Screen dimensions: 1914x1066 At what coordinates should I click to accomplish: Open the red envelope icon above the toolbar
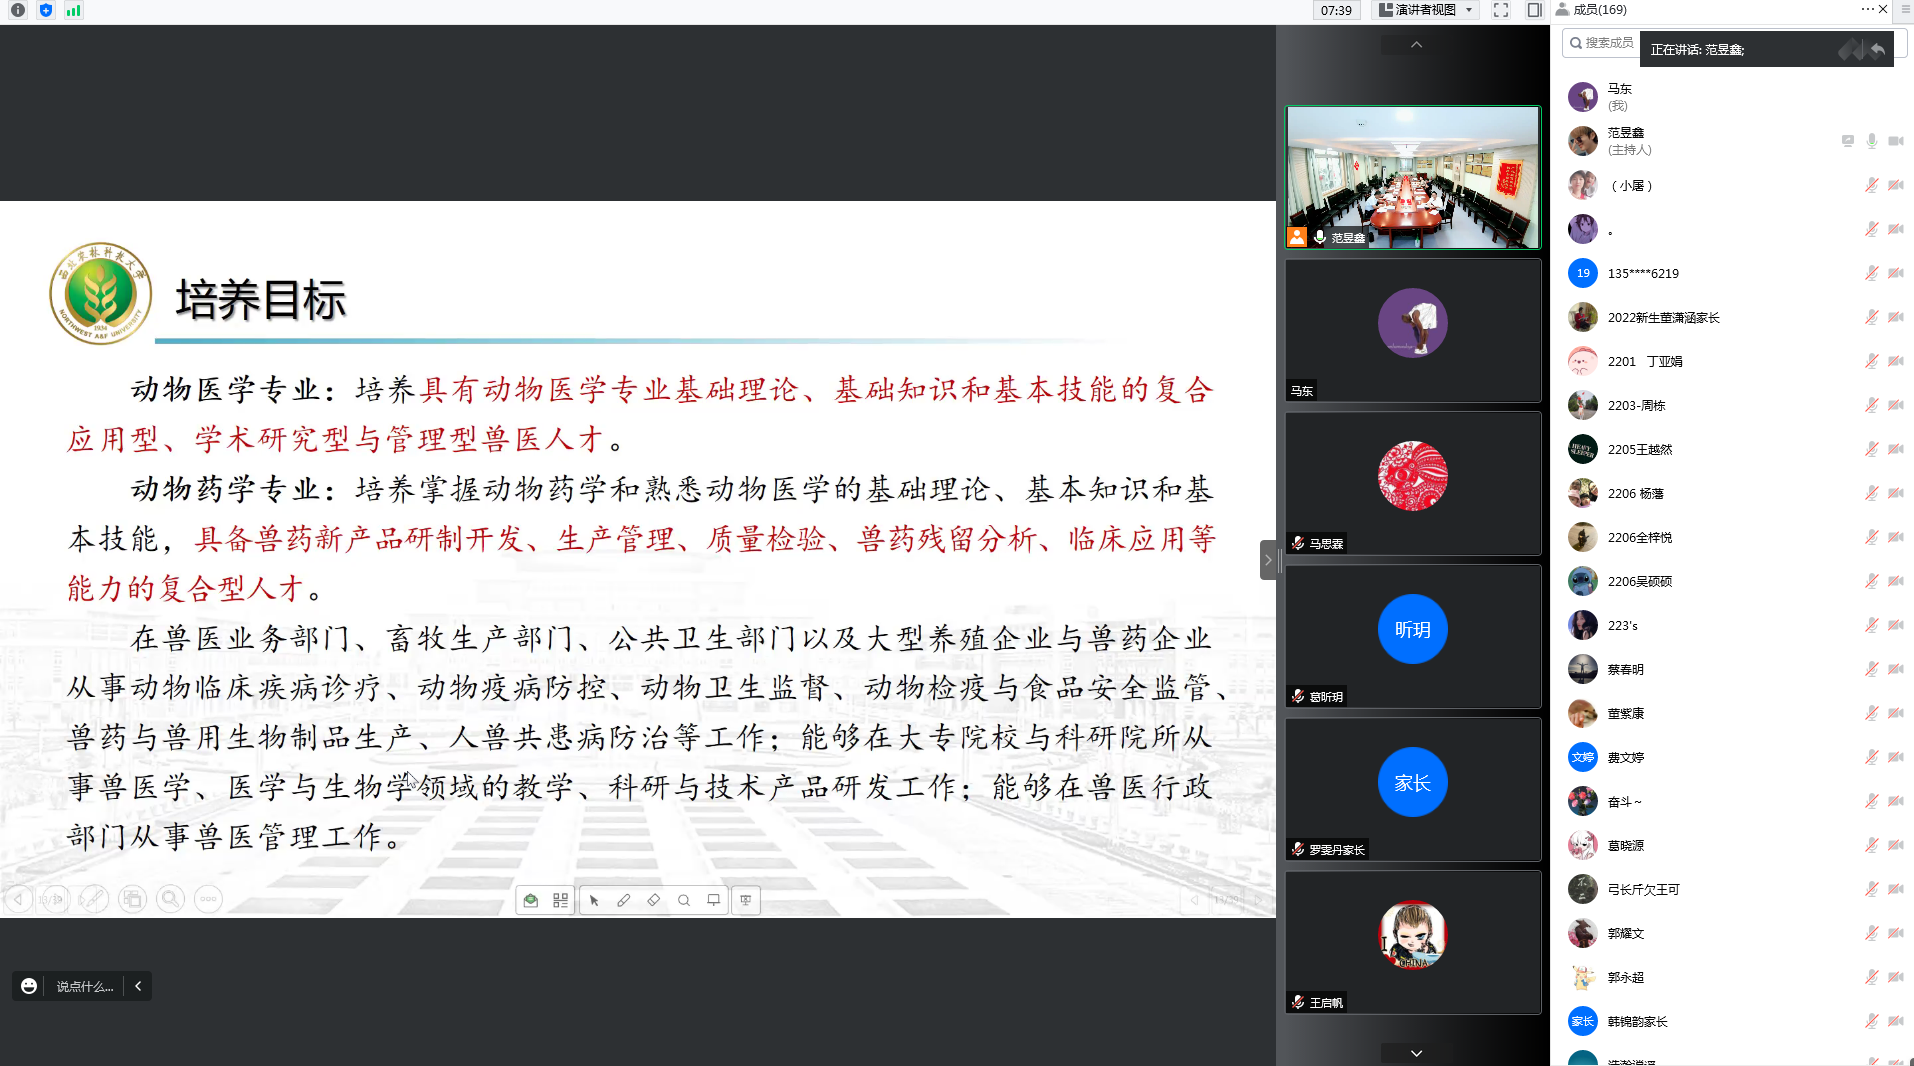530,900
